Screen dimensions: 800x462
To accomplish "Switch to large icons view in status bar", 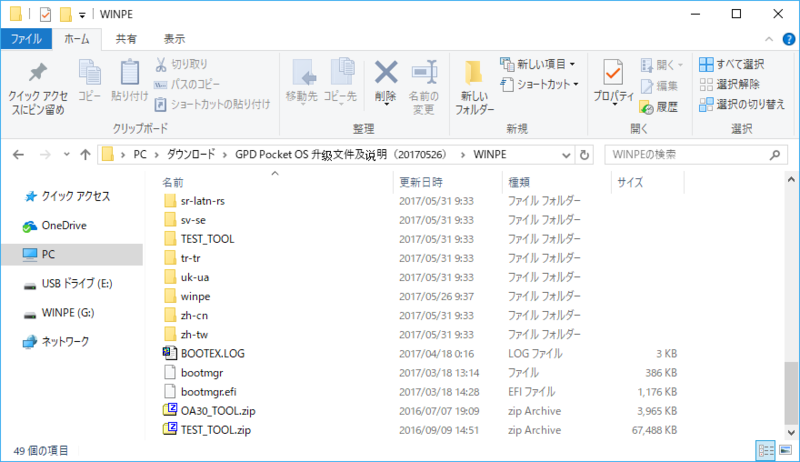I will tap(785, 451).
